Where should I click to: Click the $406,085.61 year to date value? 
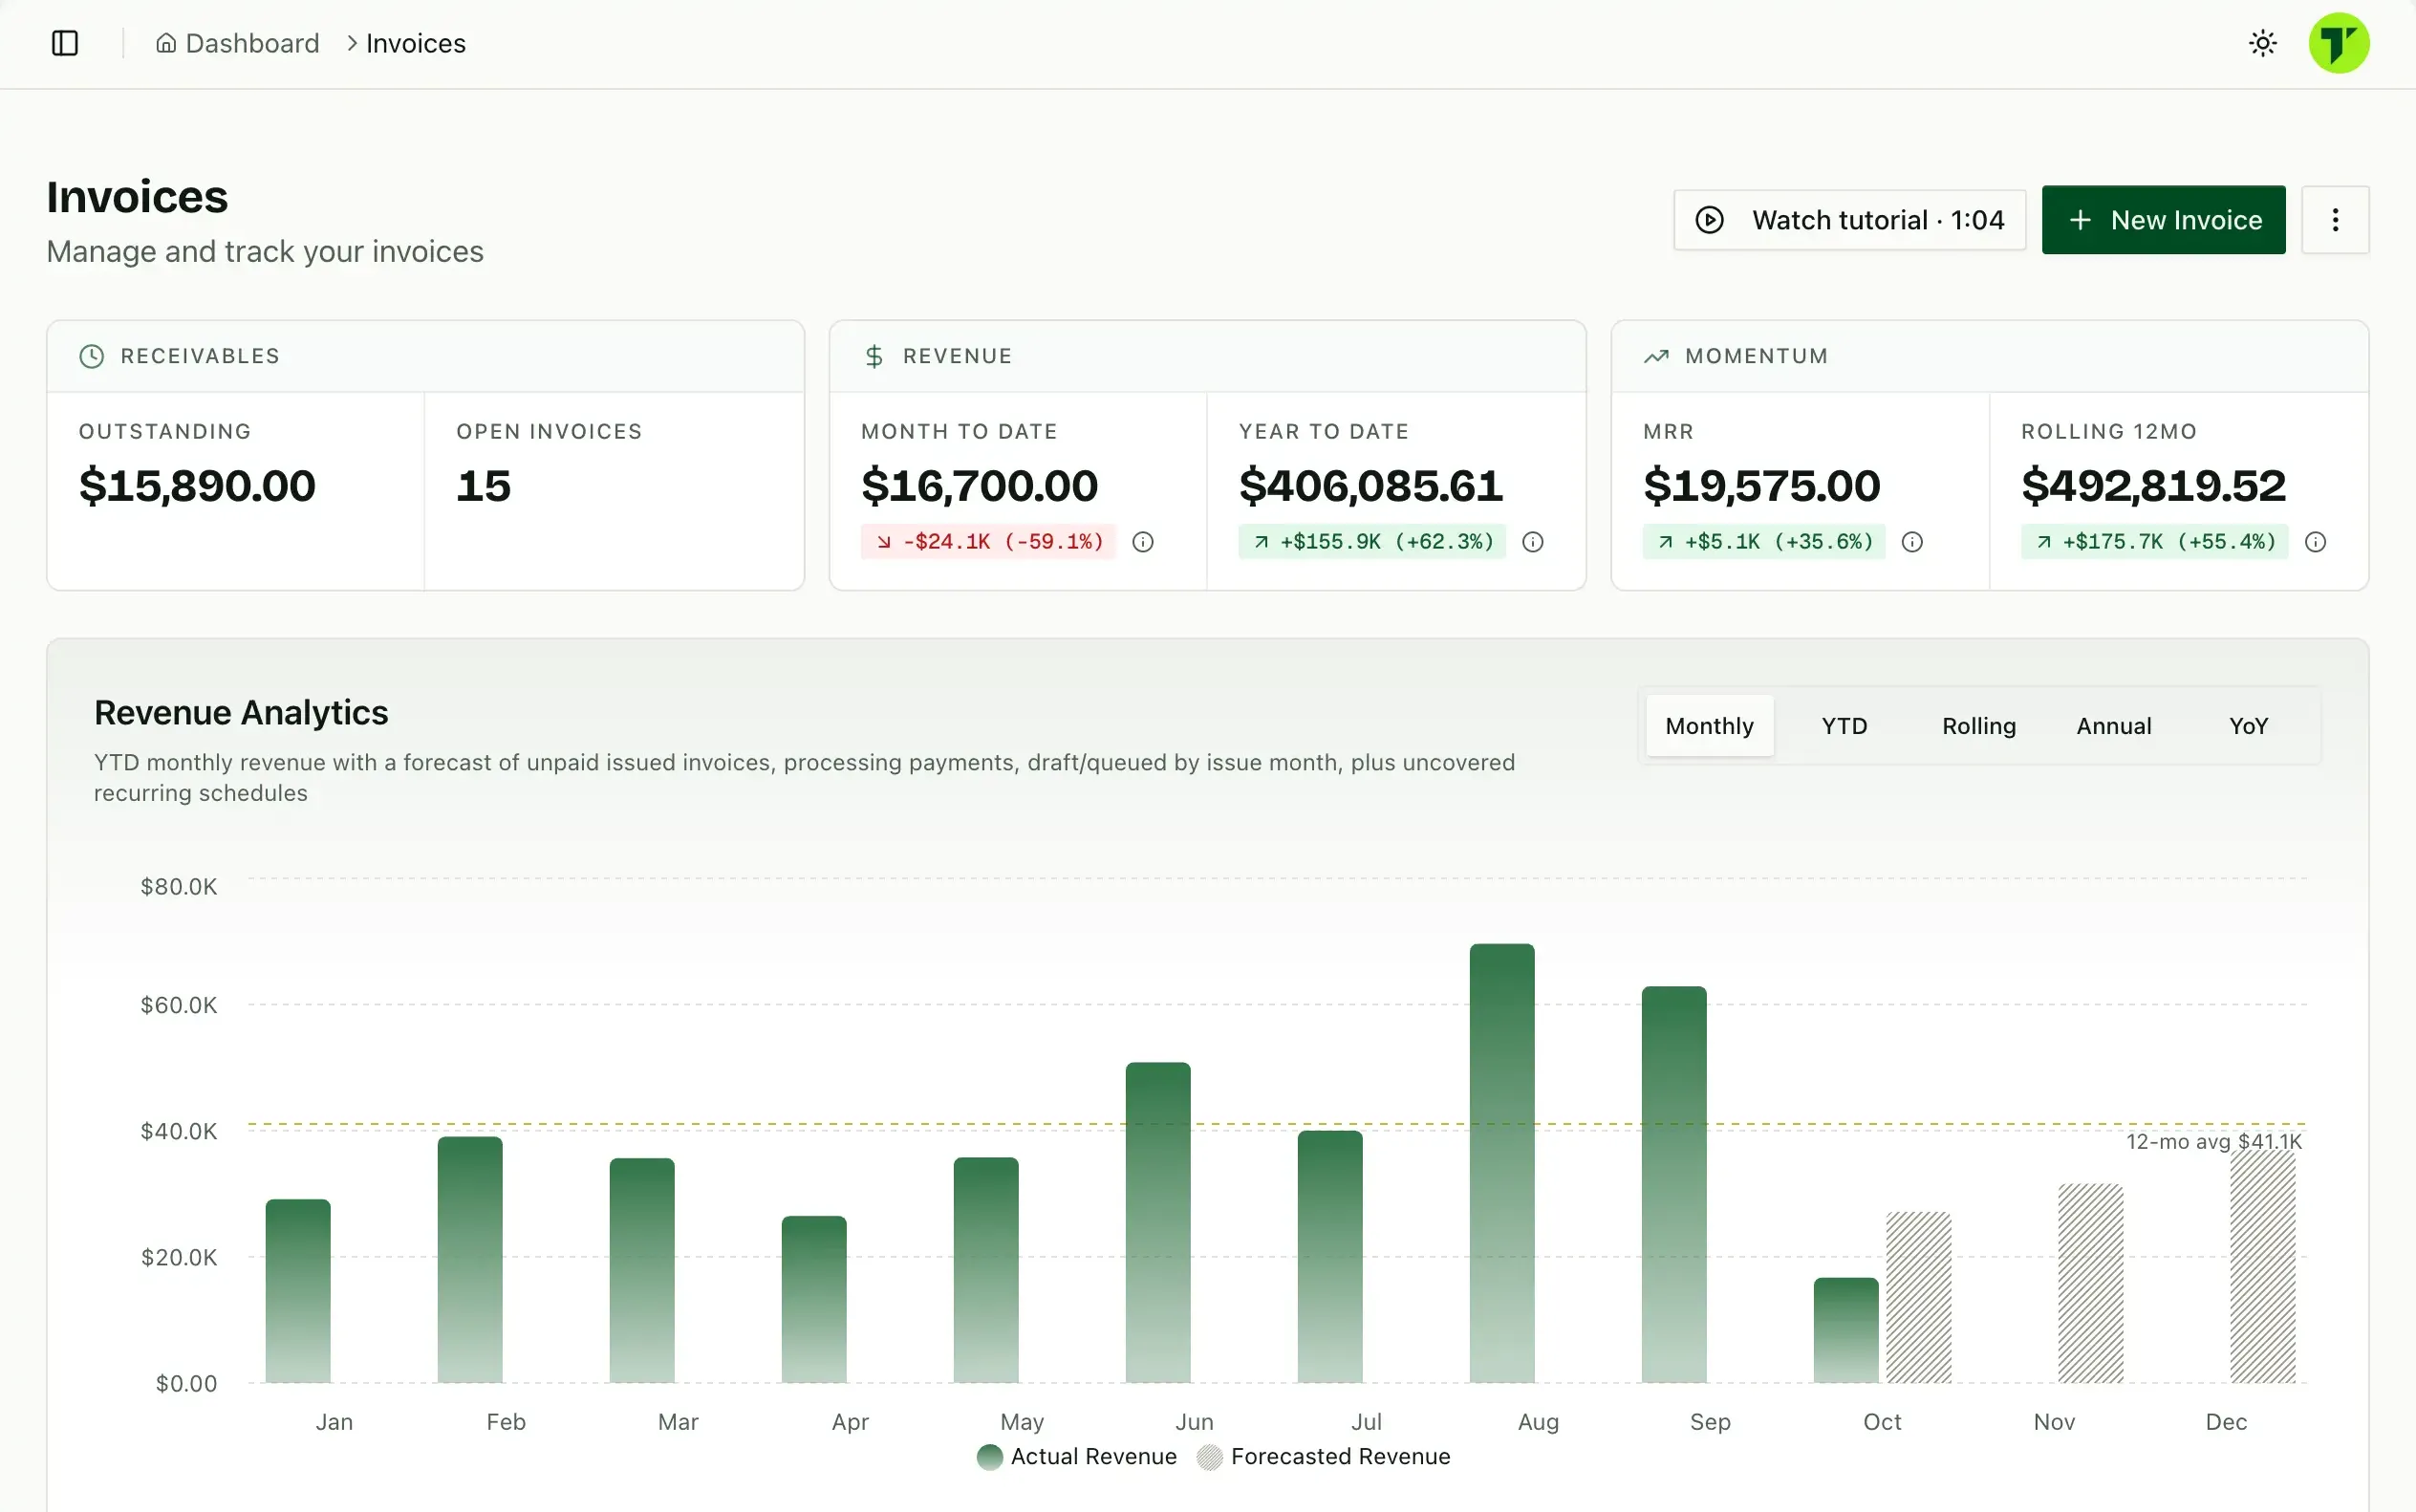point(1371,486)
